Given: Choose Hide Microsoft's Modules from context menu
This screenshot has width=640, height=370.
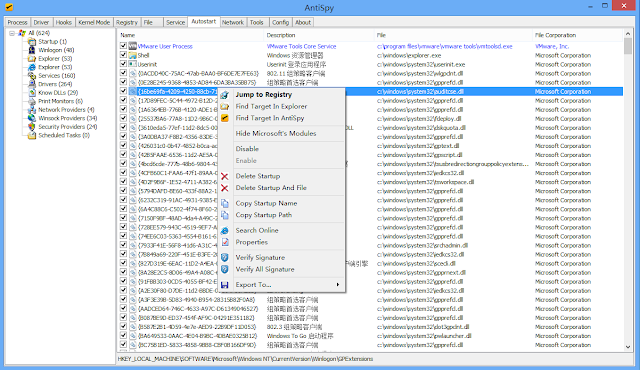Looking at the screenshot, I should (276, 133).
